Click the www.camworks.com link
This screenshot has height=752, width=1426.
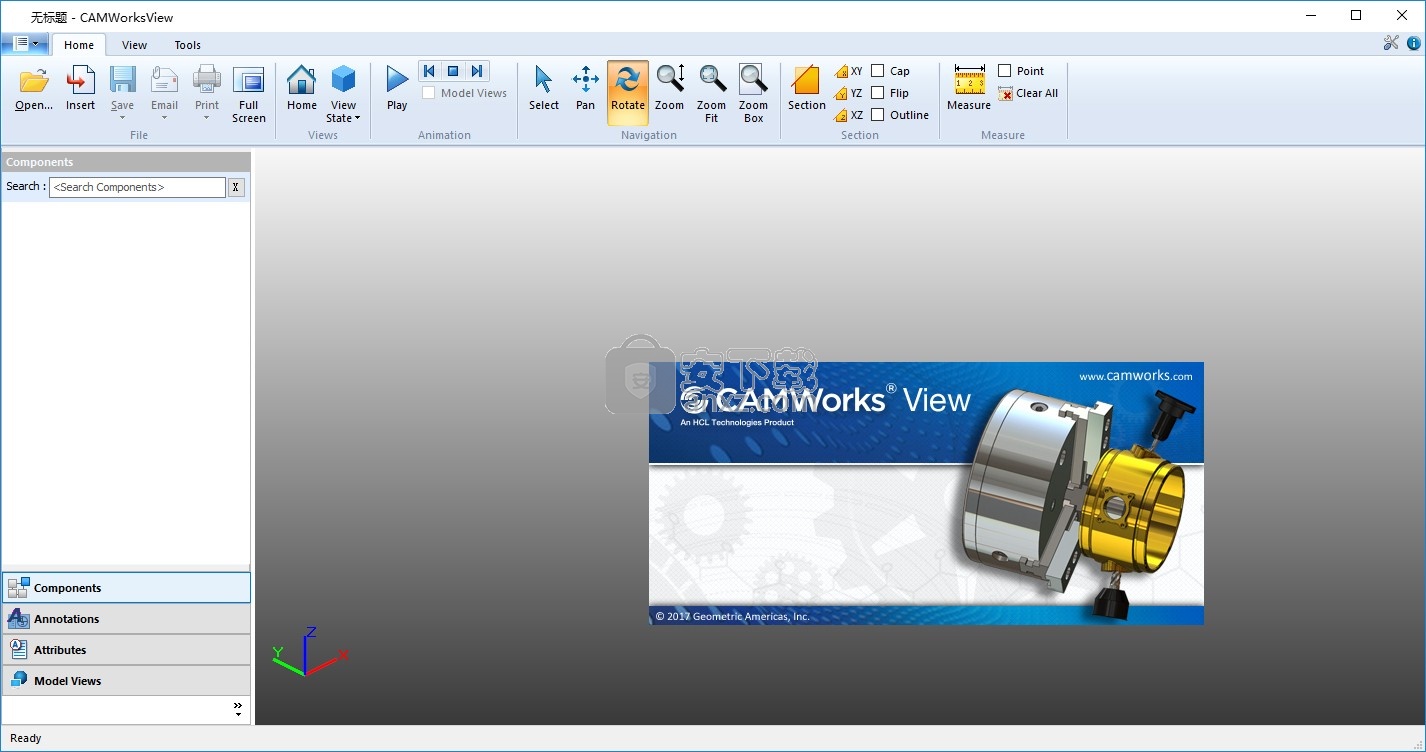(x=1136, y=377)
